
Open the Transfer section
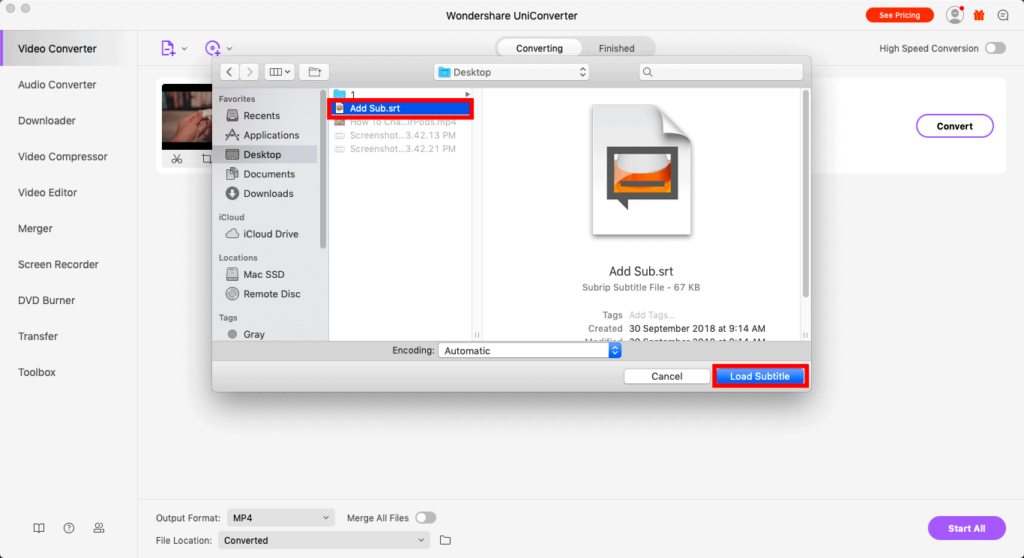38,336
